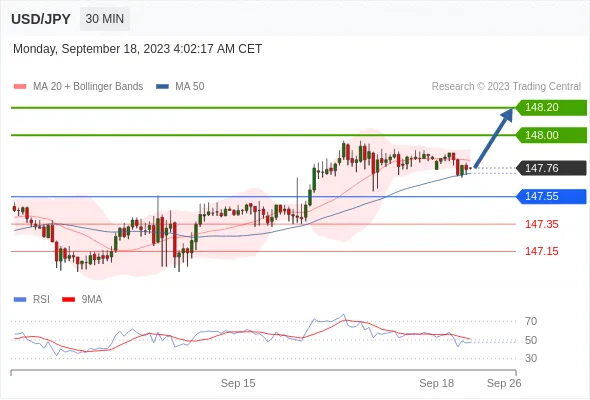Click the RSI axis value 70
The image size is (590, 400).
[531, 321]
